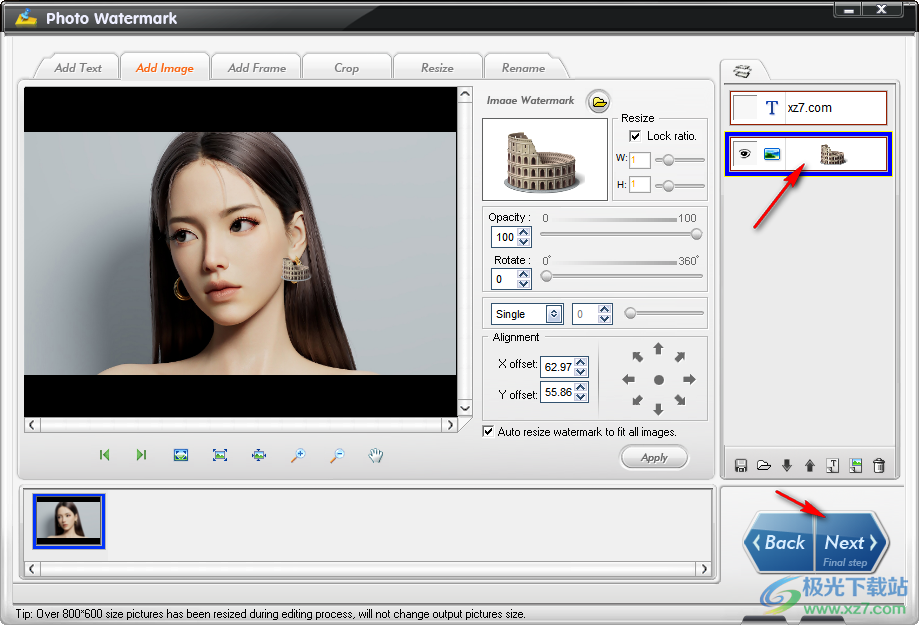Select the portrait thumbnail in the filmstrip
The image size is (919, 625).
click(69, 521)
